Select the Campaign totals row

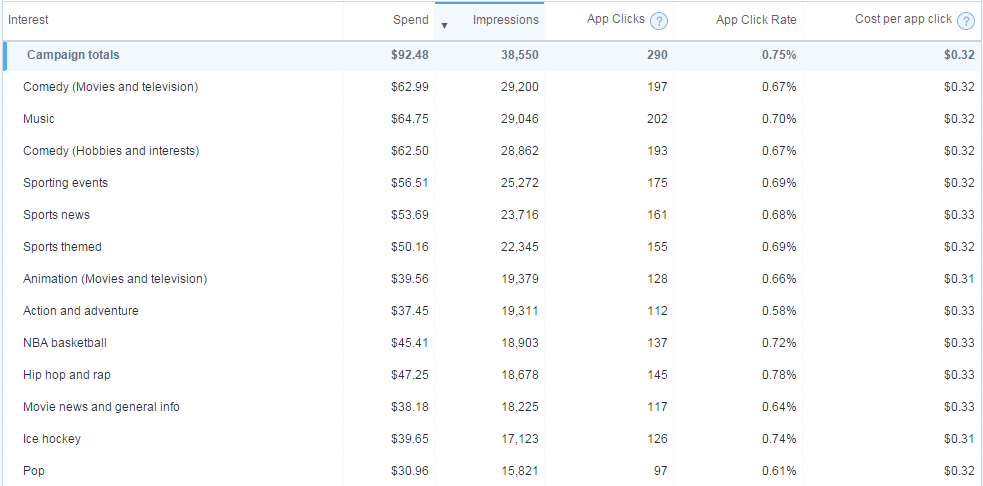[x=73, y=55]
